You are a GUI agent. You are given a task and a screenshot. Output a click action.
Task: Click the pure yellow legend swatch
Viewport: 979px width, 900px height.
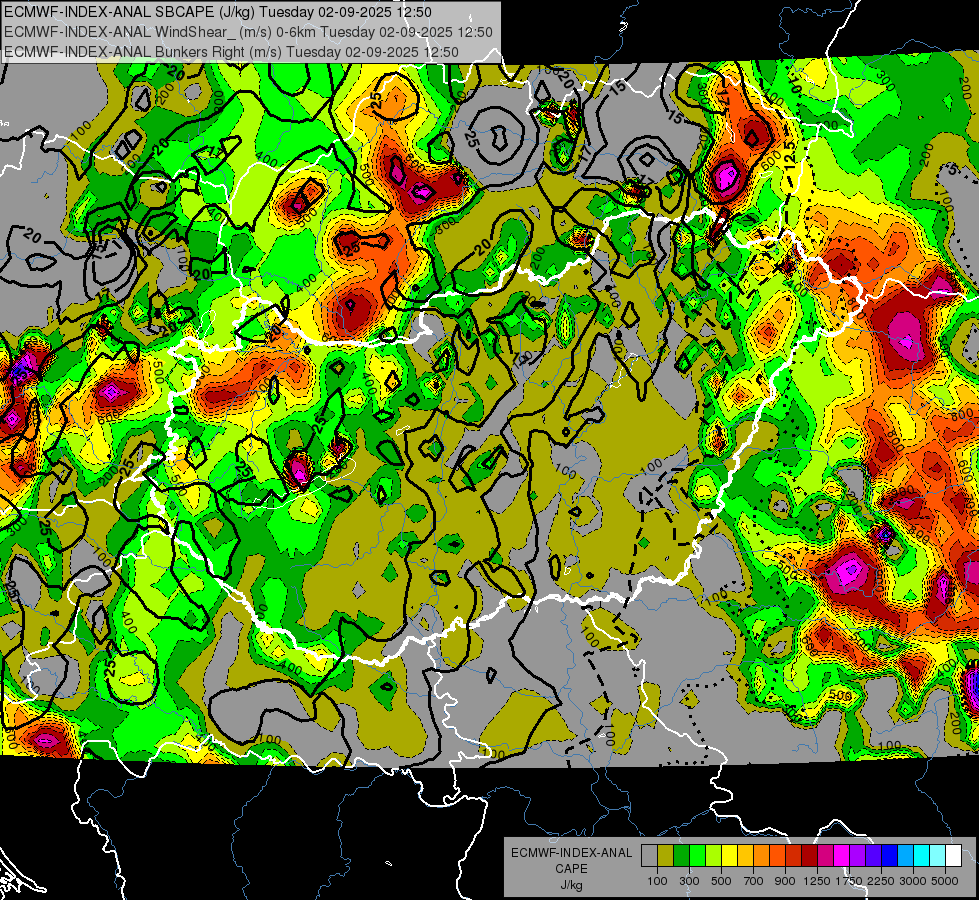[729, 856]
